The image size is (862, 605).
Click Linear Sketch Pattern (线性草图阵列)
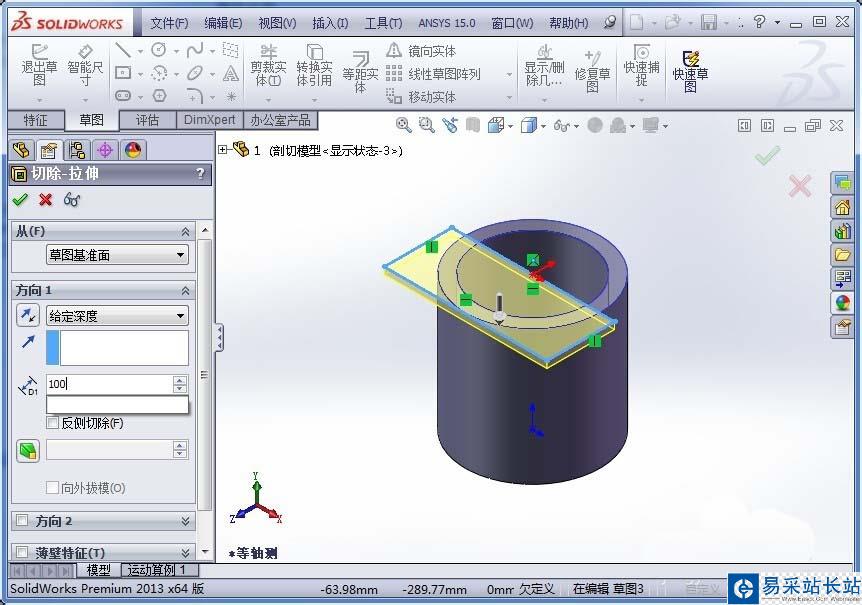tap(433, 74)
